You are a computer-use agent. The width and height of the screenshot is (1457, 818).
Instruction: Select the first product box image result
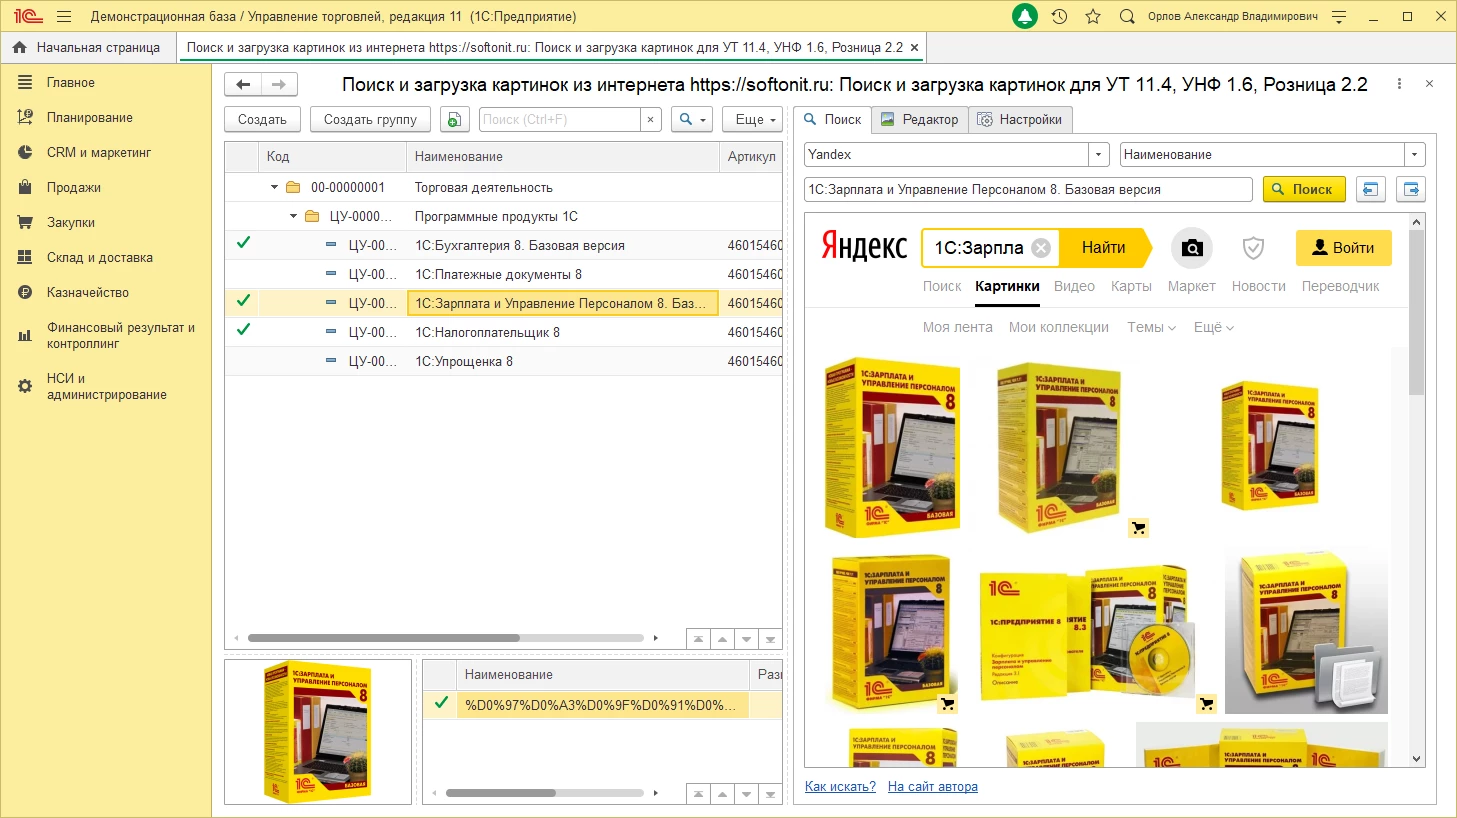click(x=889, y=448)
